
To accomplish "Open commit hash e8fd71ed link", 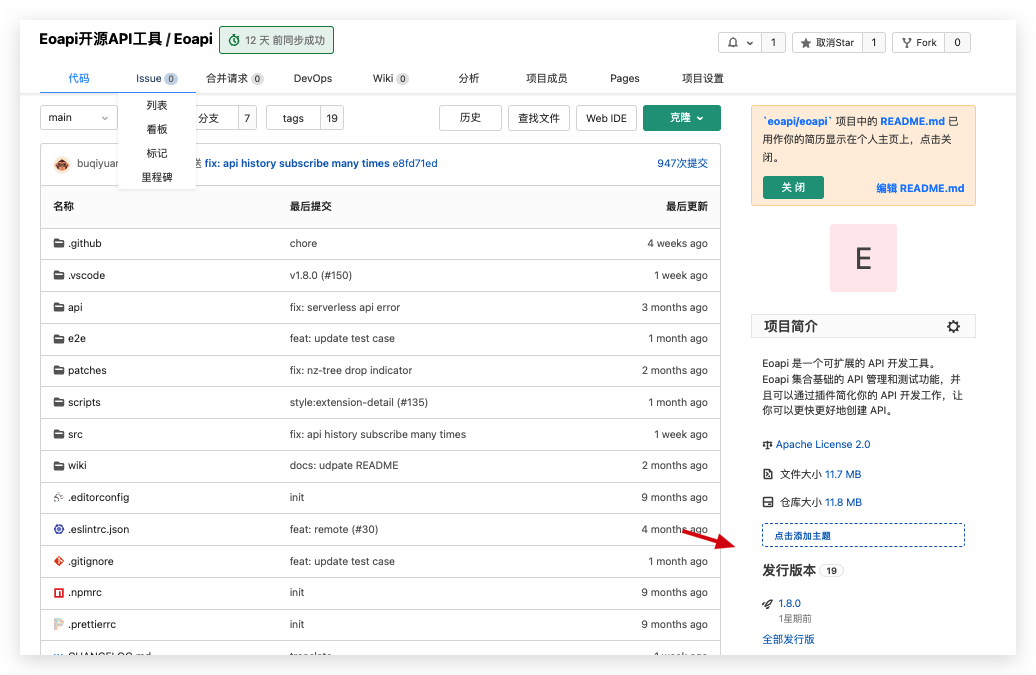I will [415, 163].
